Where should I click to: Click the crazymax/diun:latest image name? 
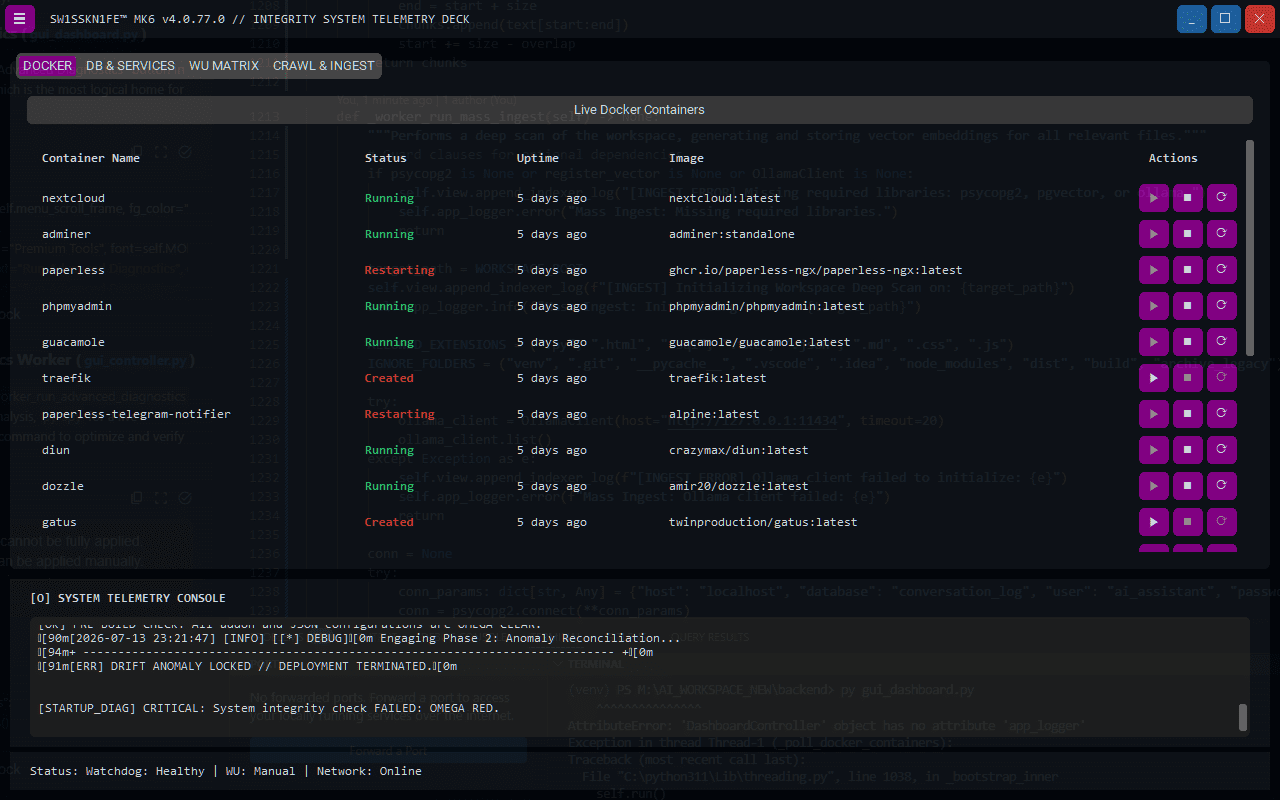click(739, 450)
